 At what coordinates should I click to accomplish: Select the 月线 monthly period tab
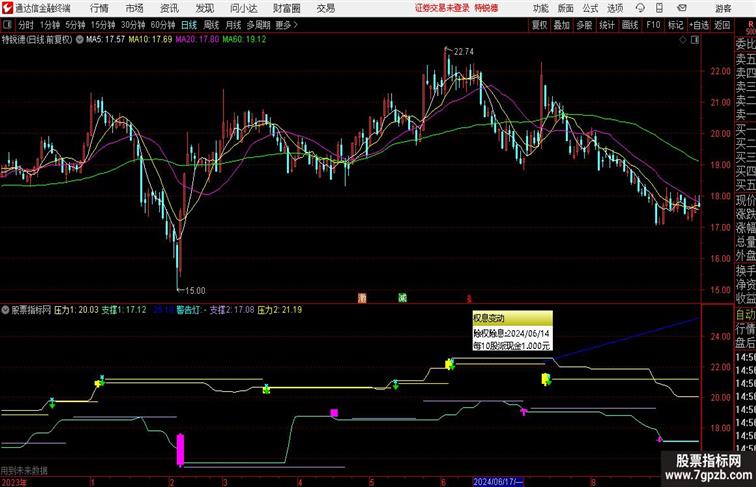pyautogui.click(x=233, y=25)
